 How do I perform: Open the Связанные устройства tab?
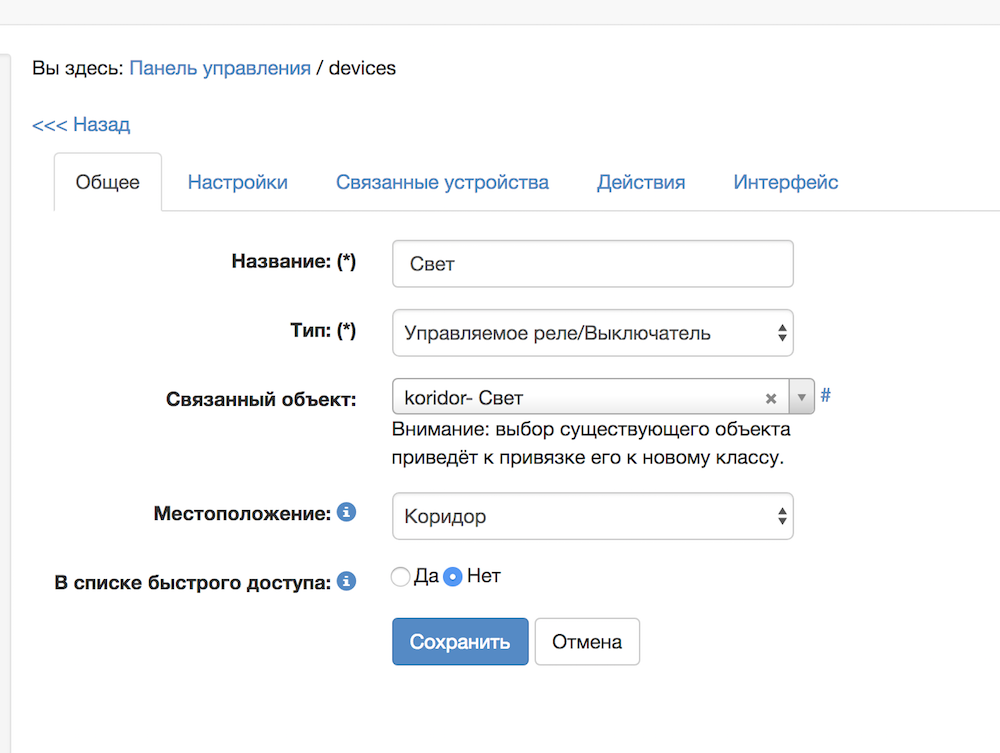point(443,182)
